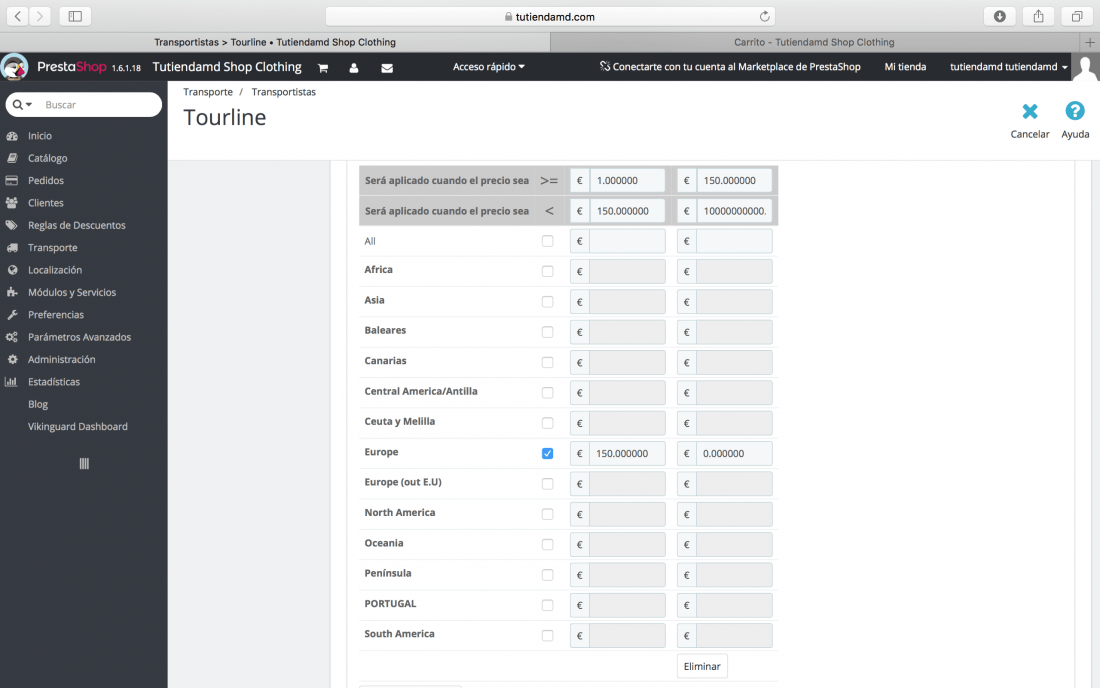
Task: Click the Catálogo book icon in sidebar
Action: (x=12, y=158)
